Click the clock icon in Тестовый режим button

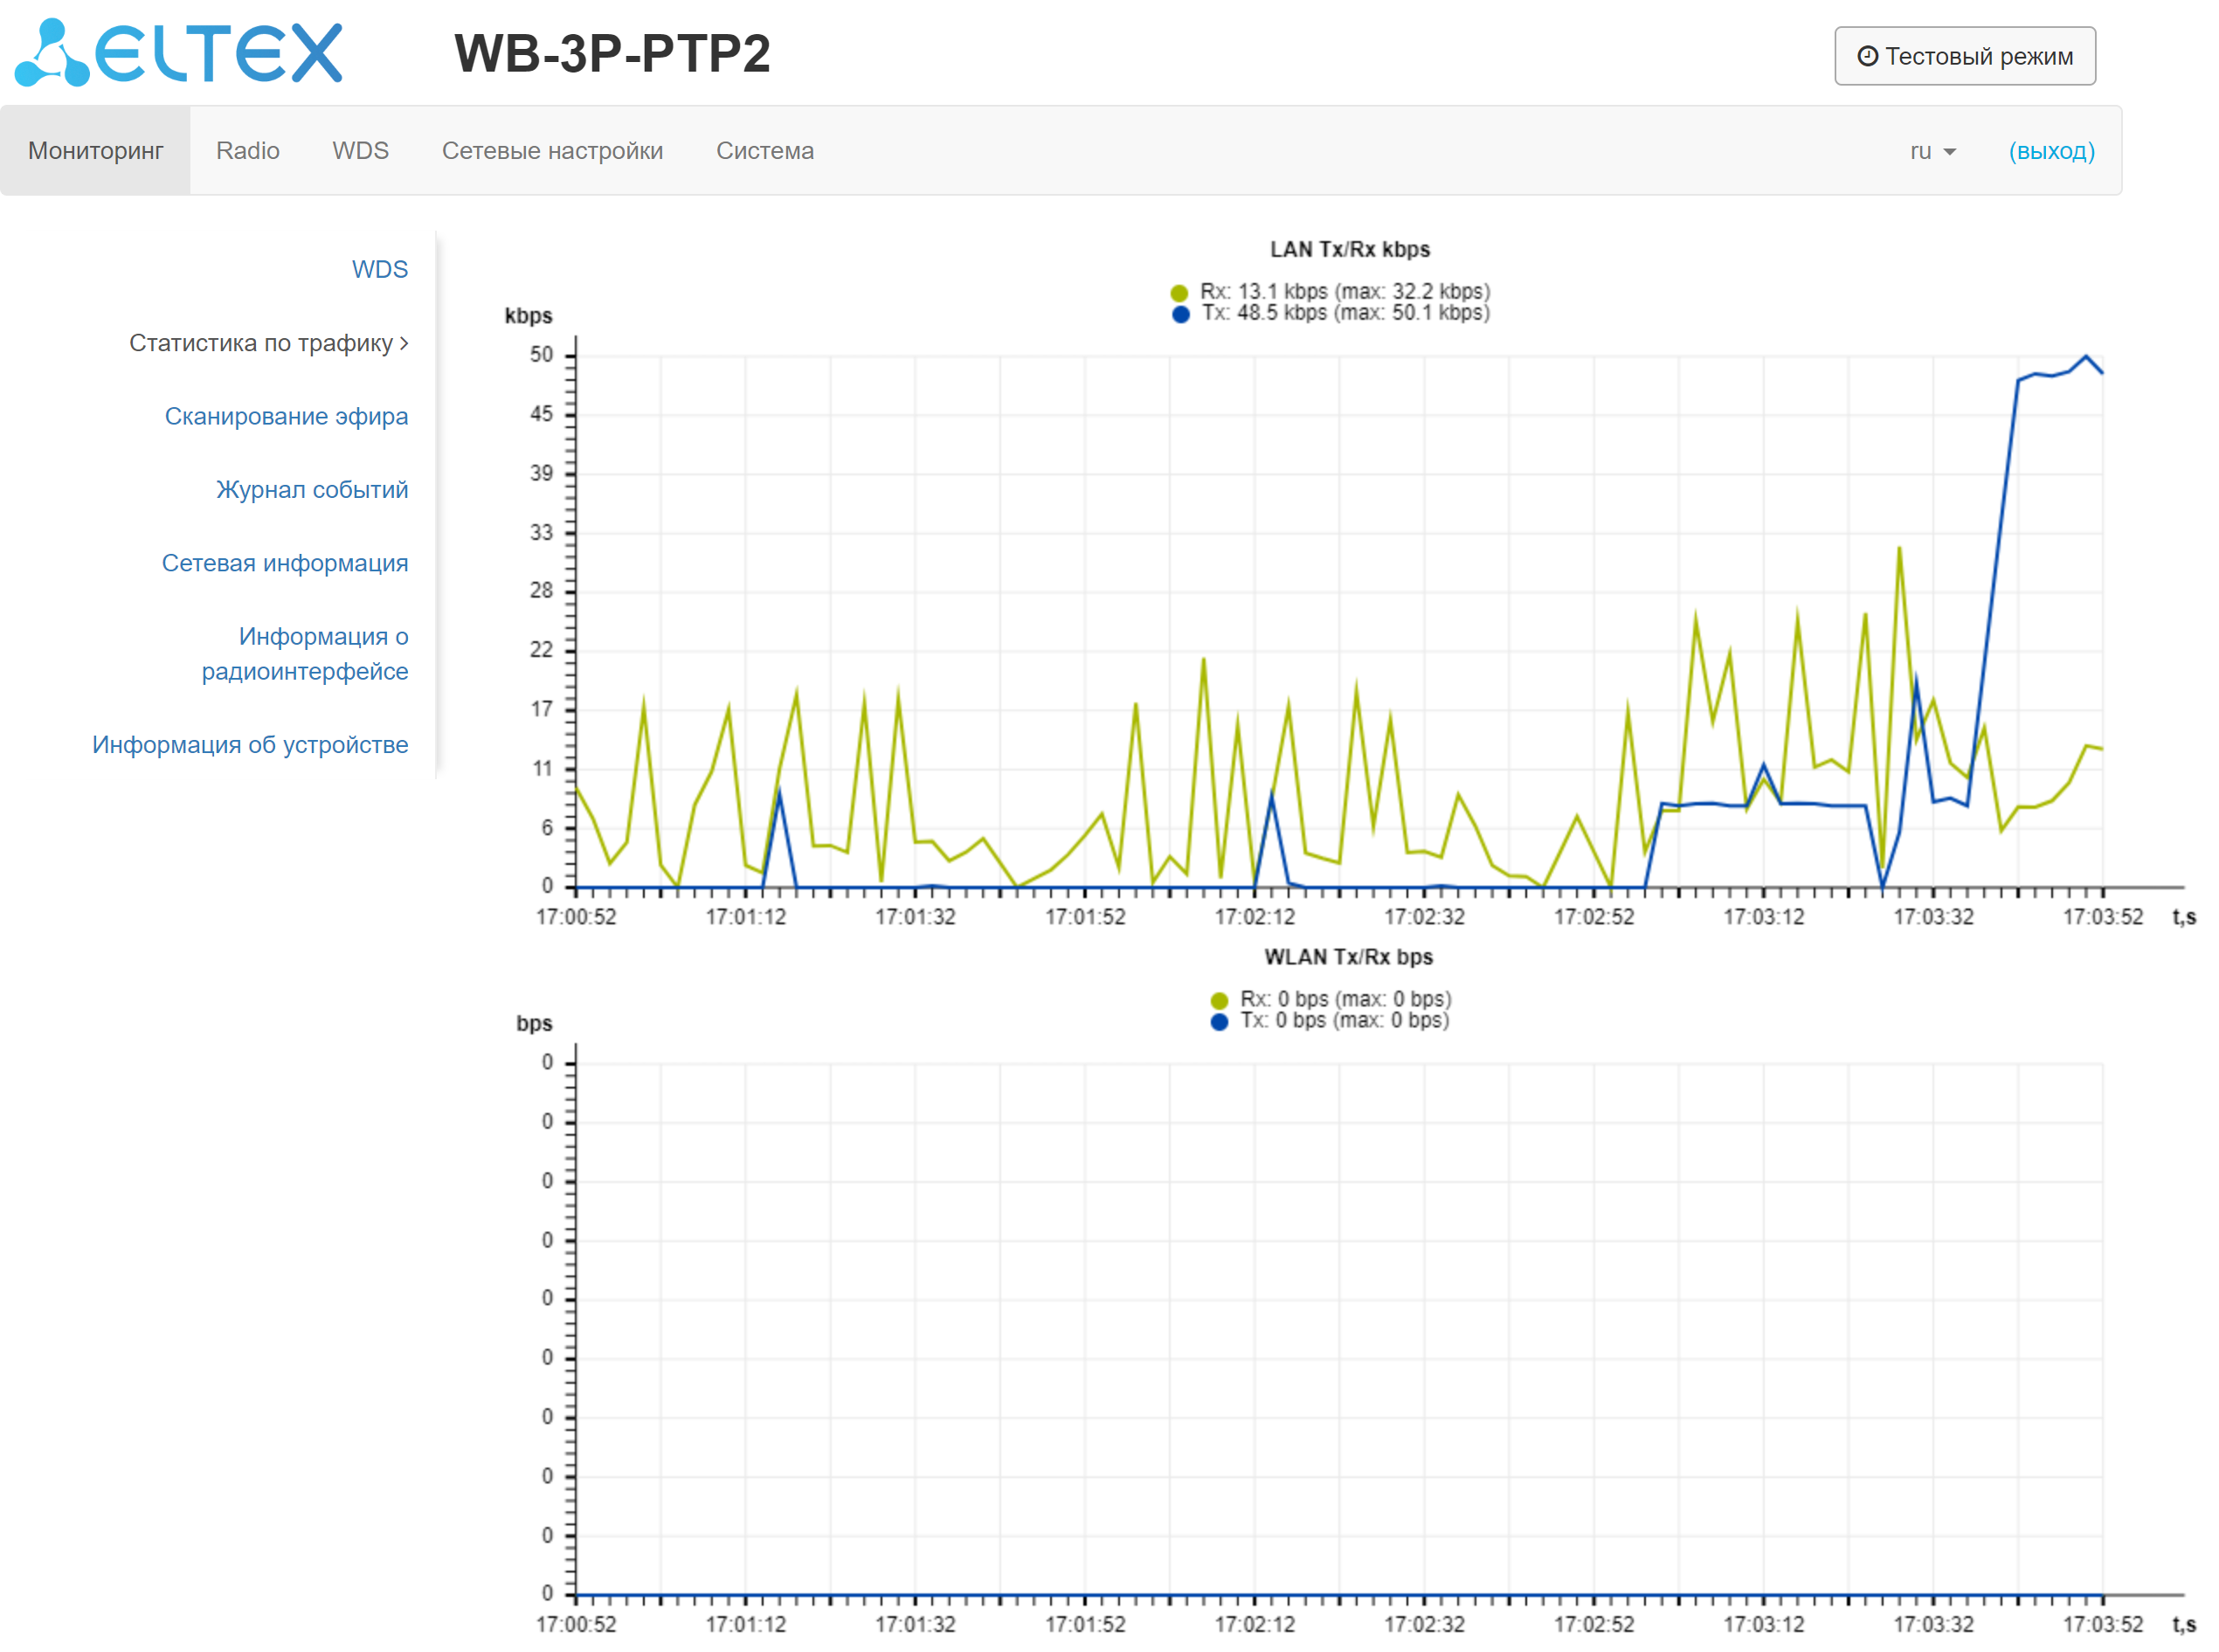pos(1866,56)
